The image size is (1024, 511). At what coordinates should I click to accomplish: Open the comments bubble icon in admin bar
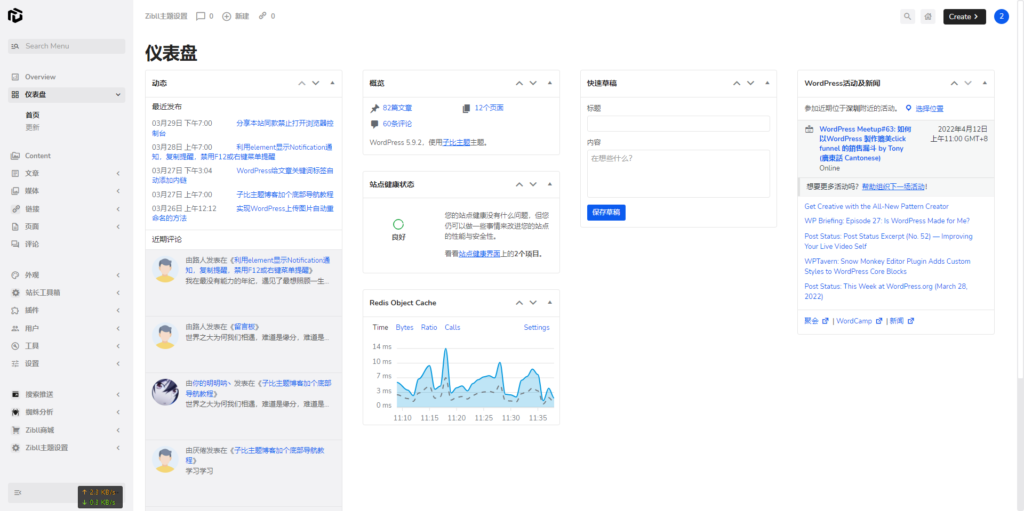pyautogui.click(x=204, y=16)
